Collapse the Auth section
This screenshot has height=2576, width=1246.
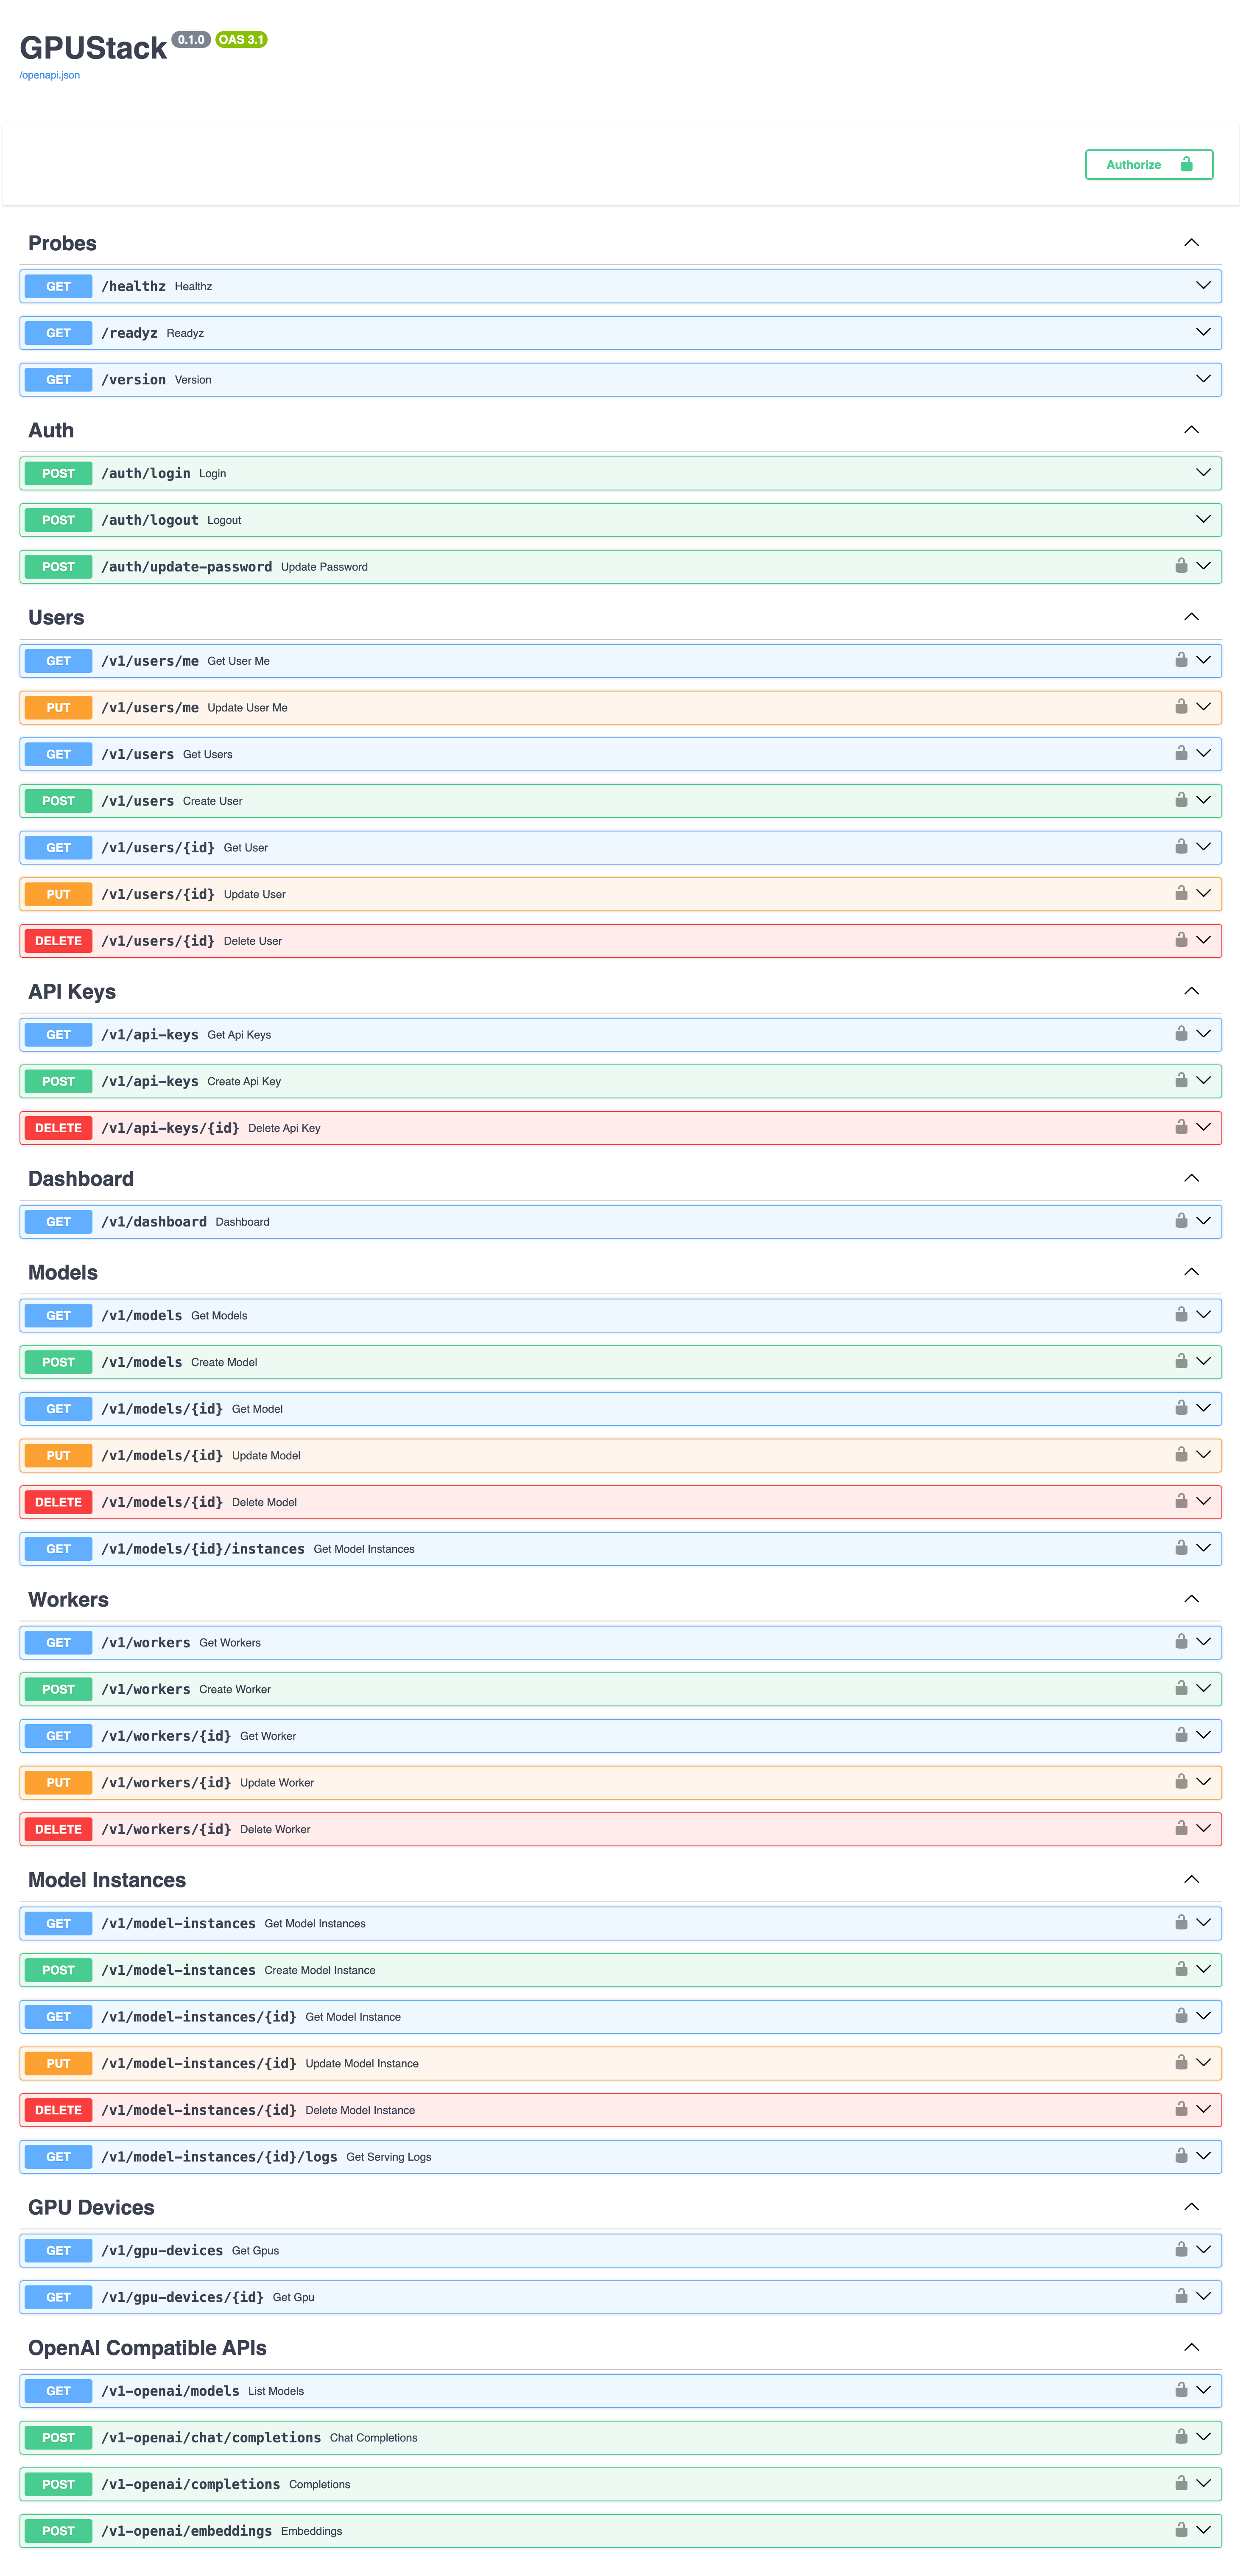(x=1191, y=430)
